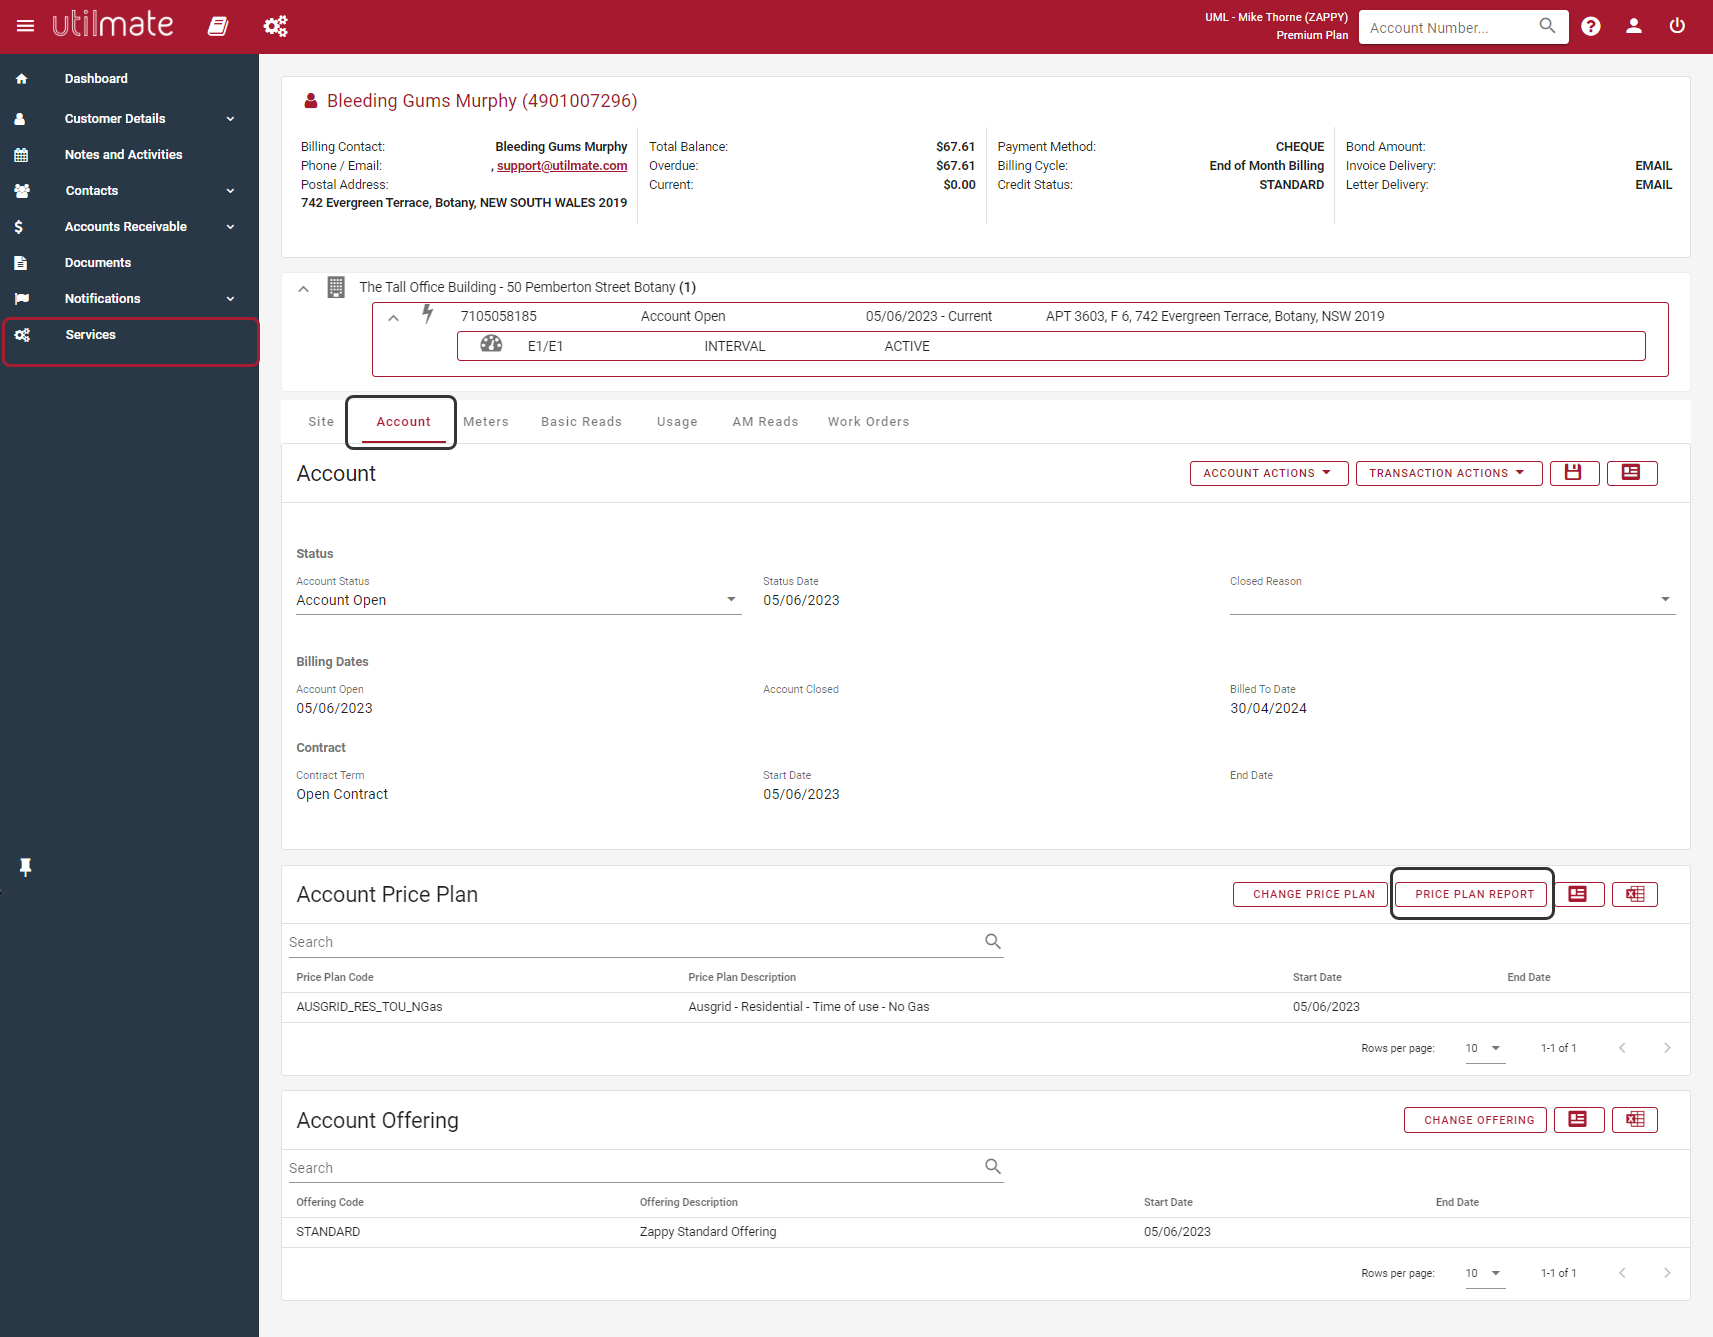Click the list view icon in Account header
The image size is (1713, 1337).
coord(1631,473)
